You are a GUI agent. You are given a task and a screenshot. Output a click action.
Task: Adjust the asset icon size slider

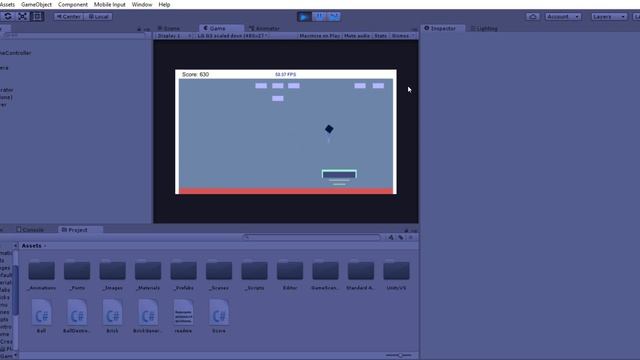[x=399, y=355]
